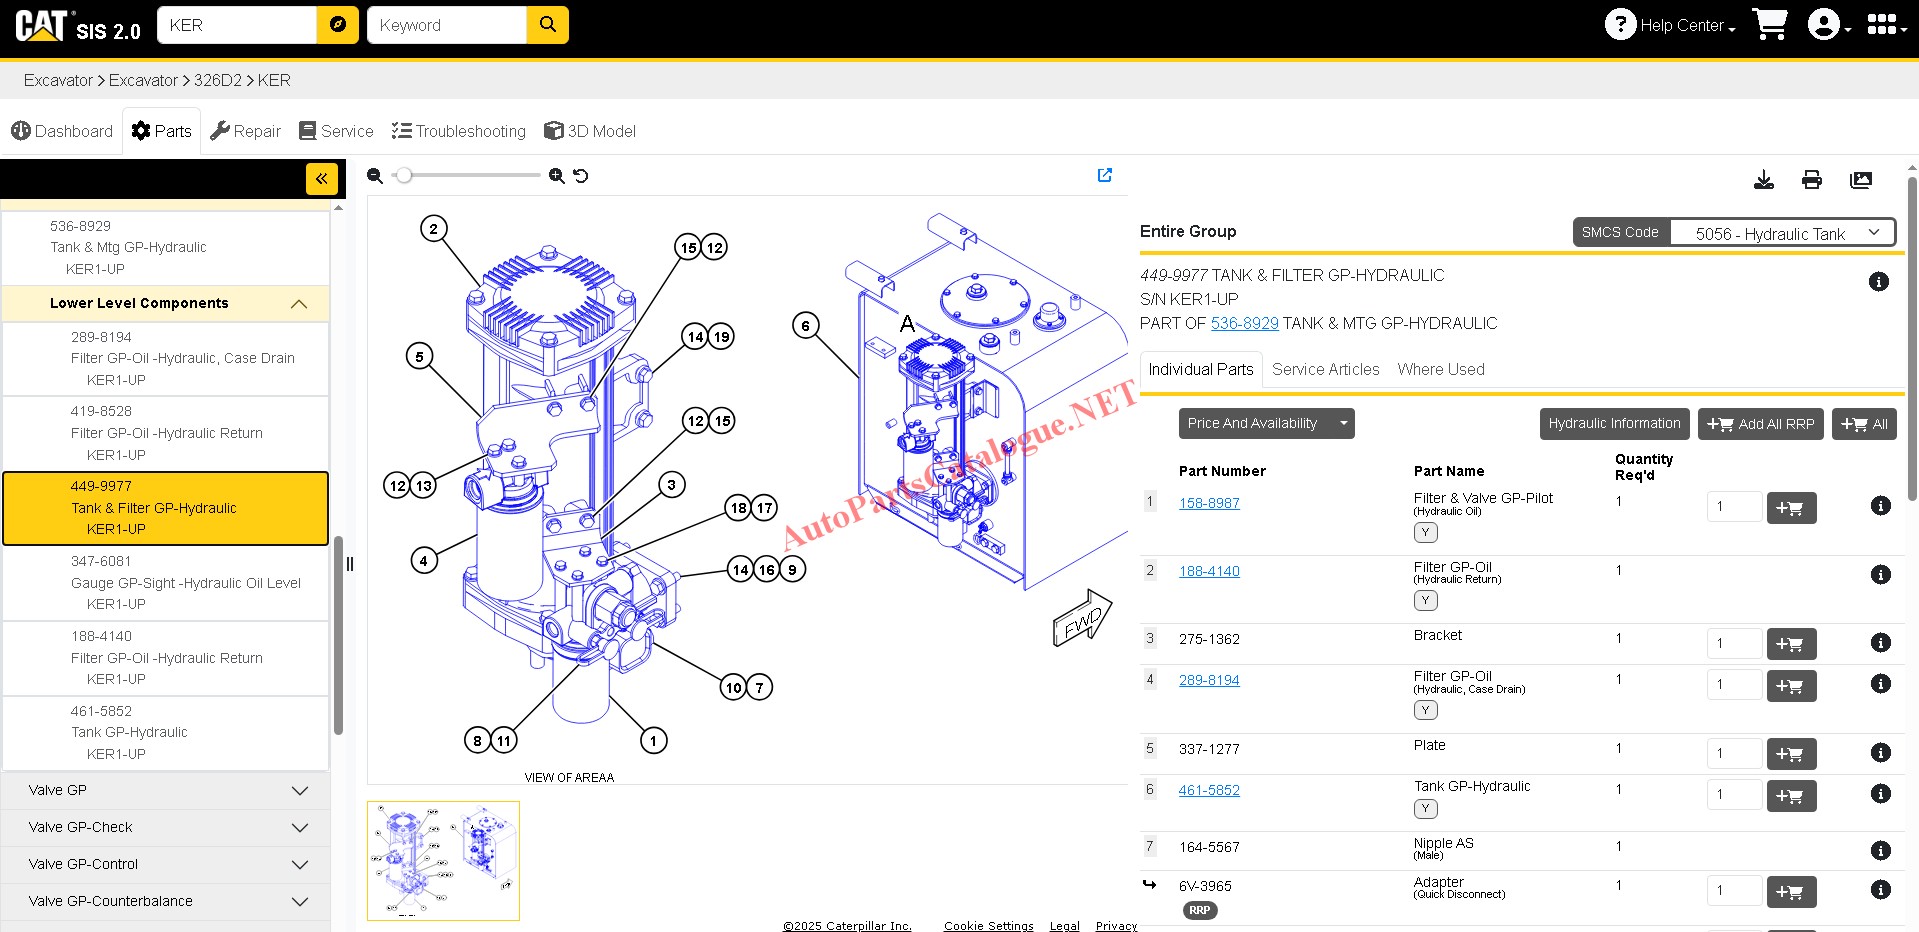Toggle the Y badge under Tank GP-Hydraulic

click(1425, 809)
